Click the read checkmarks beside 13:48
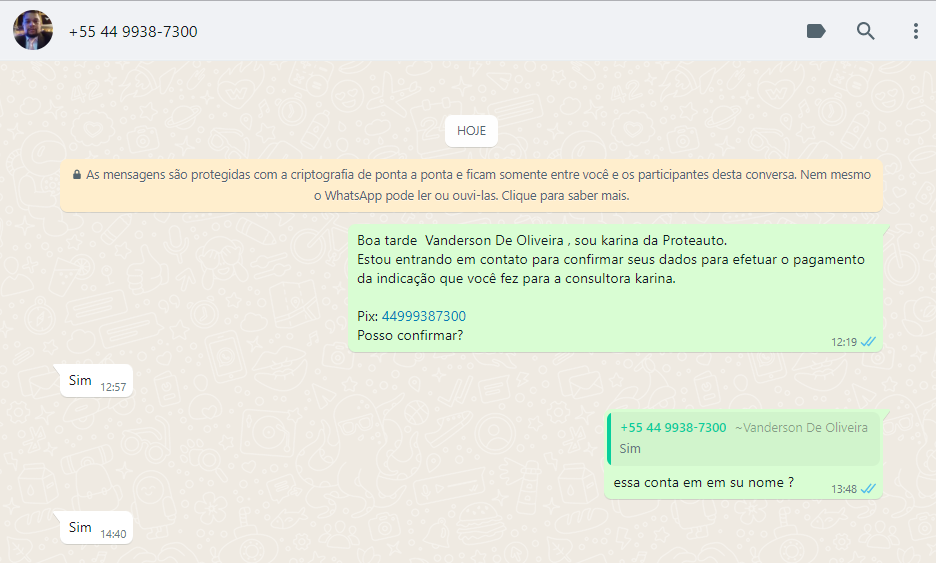The width and height of the screenshot is (936, 563). [x=869, y=489]
